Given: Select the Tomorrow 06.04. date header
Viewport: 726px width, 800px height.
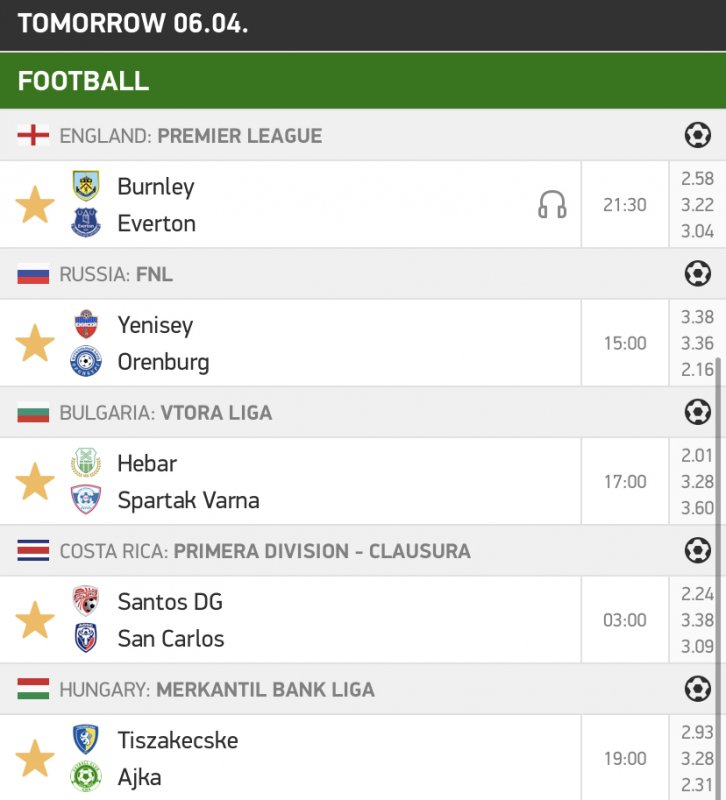Looking at the screenshot, I should click(x=133, y=24).
